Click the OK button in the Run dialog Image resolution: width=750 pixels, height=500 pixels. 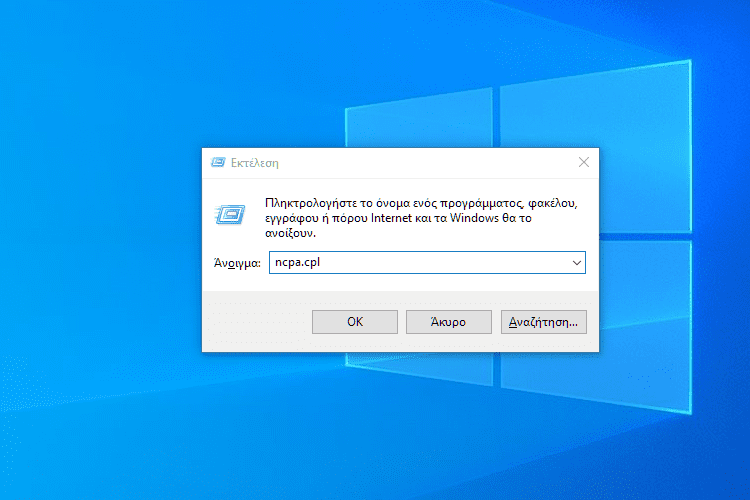click(354, 322)
